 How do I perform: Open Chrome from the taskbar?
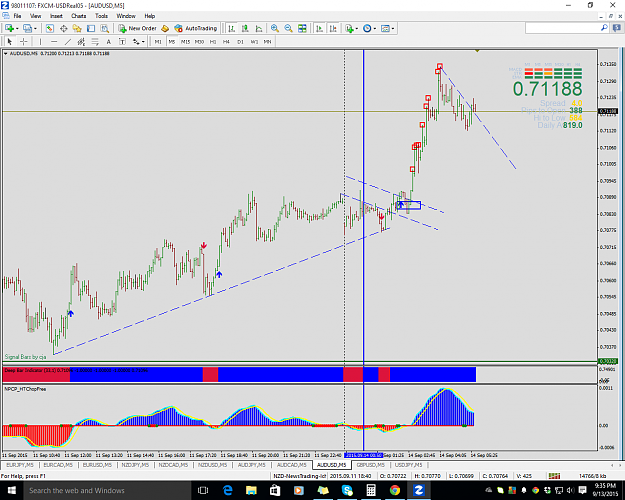[395, 490]
